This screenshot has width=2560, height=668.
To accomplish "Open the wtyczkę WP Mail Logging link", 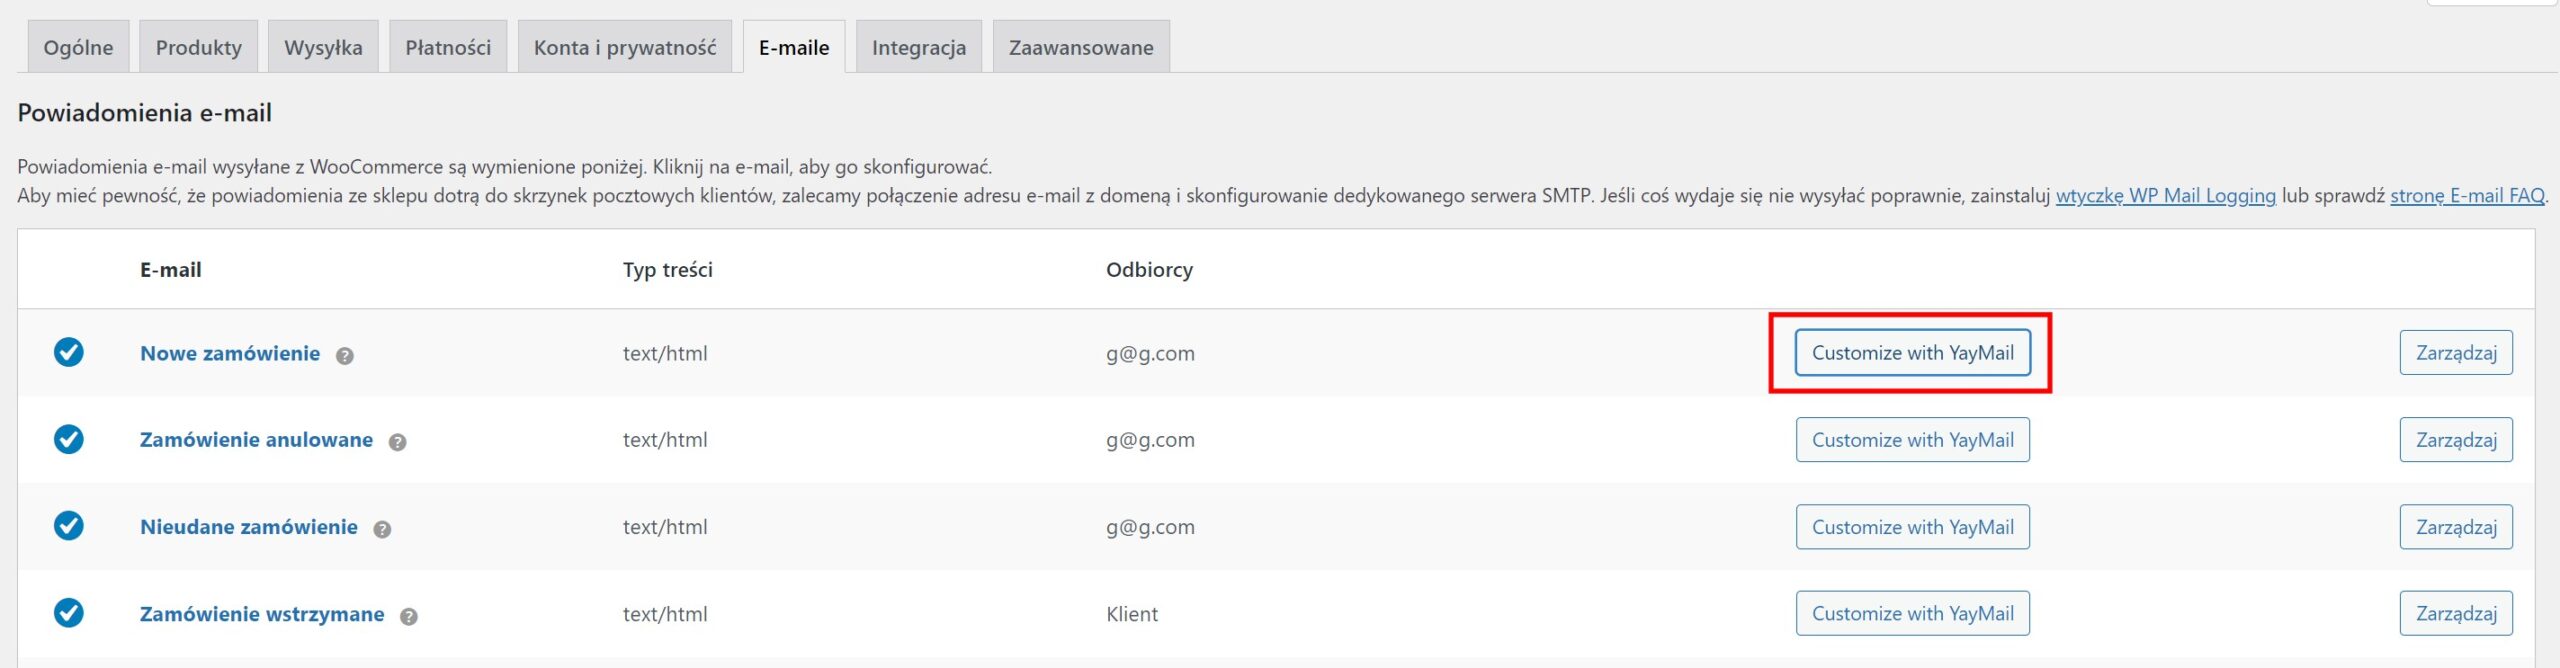I will tap(2165, 196).
